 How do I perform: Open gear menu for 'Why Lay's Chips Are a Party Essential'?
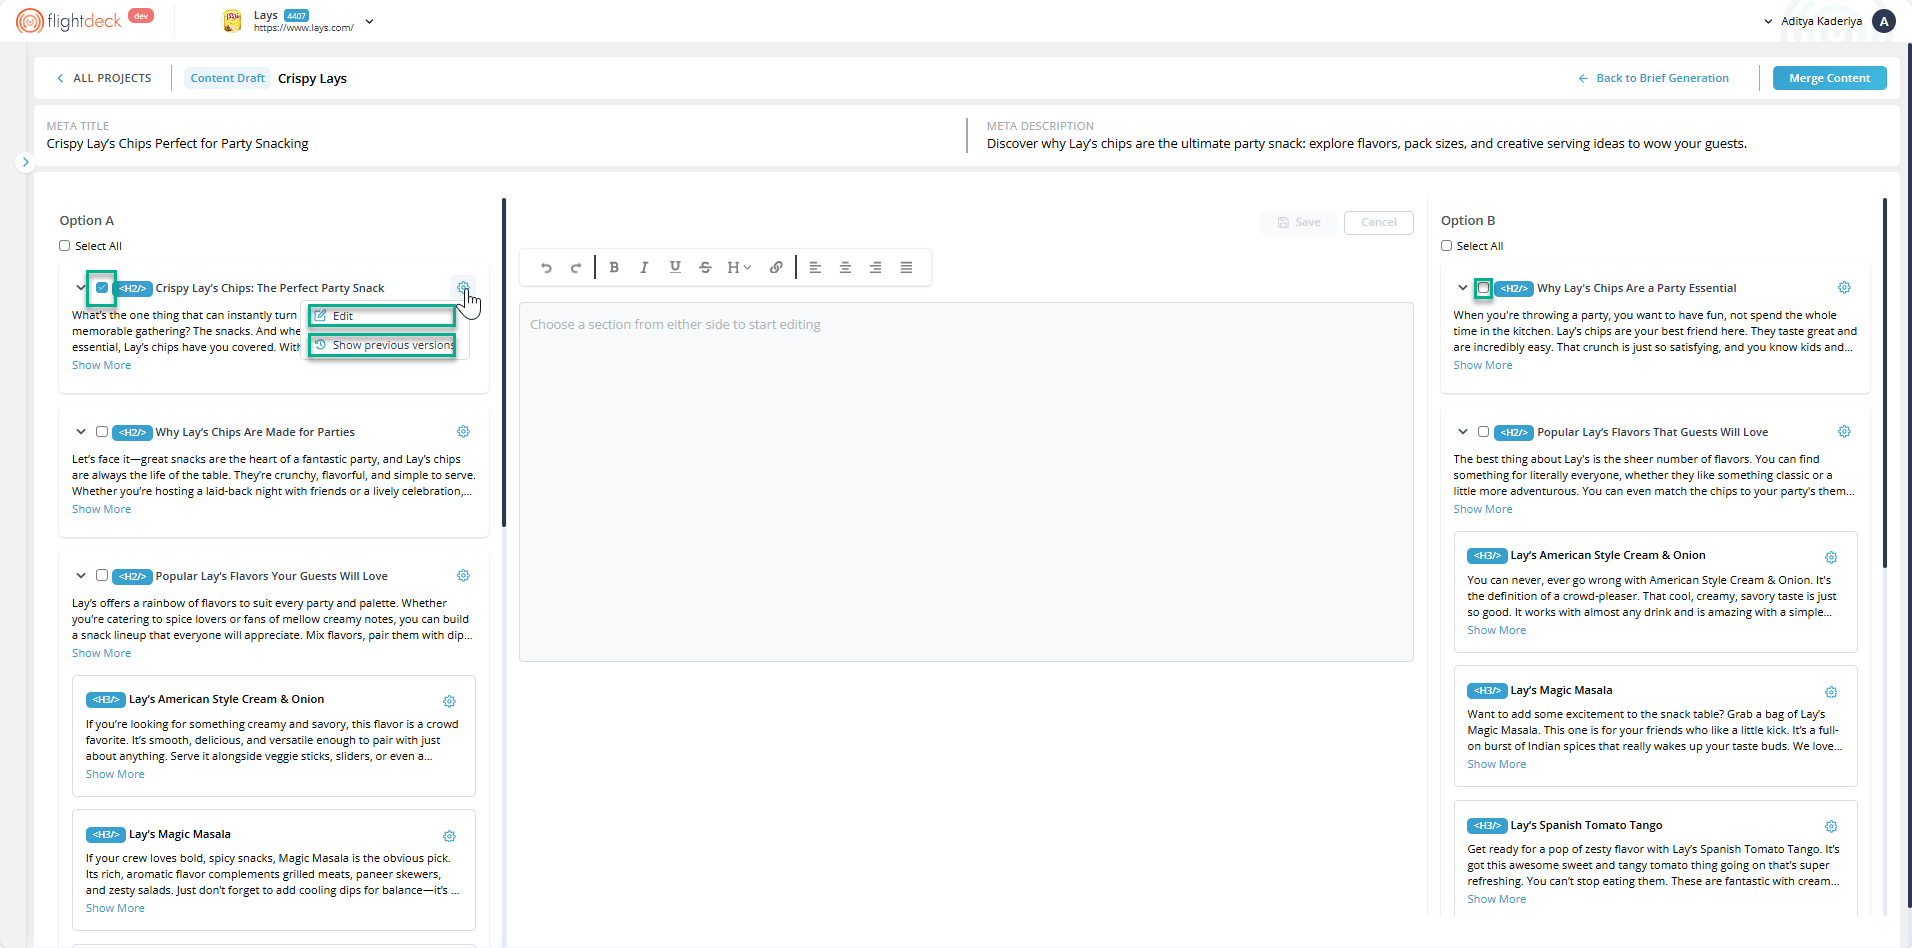tap(1844, 288)
